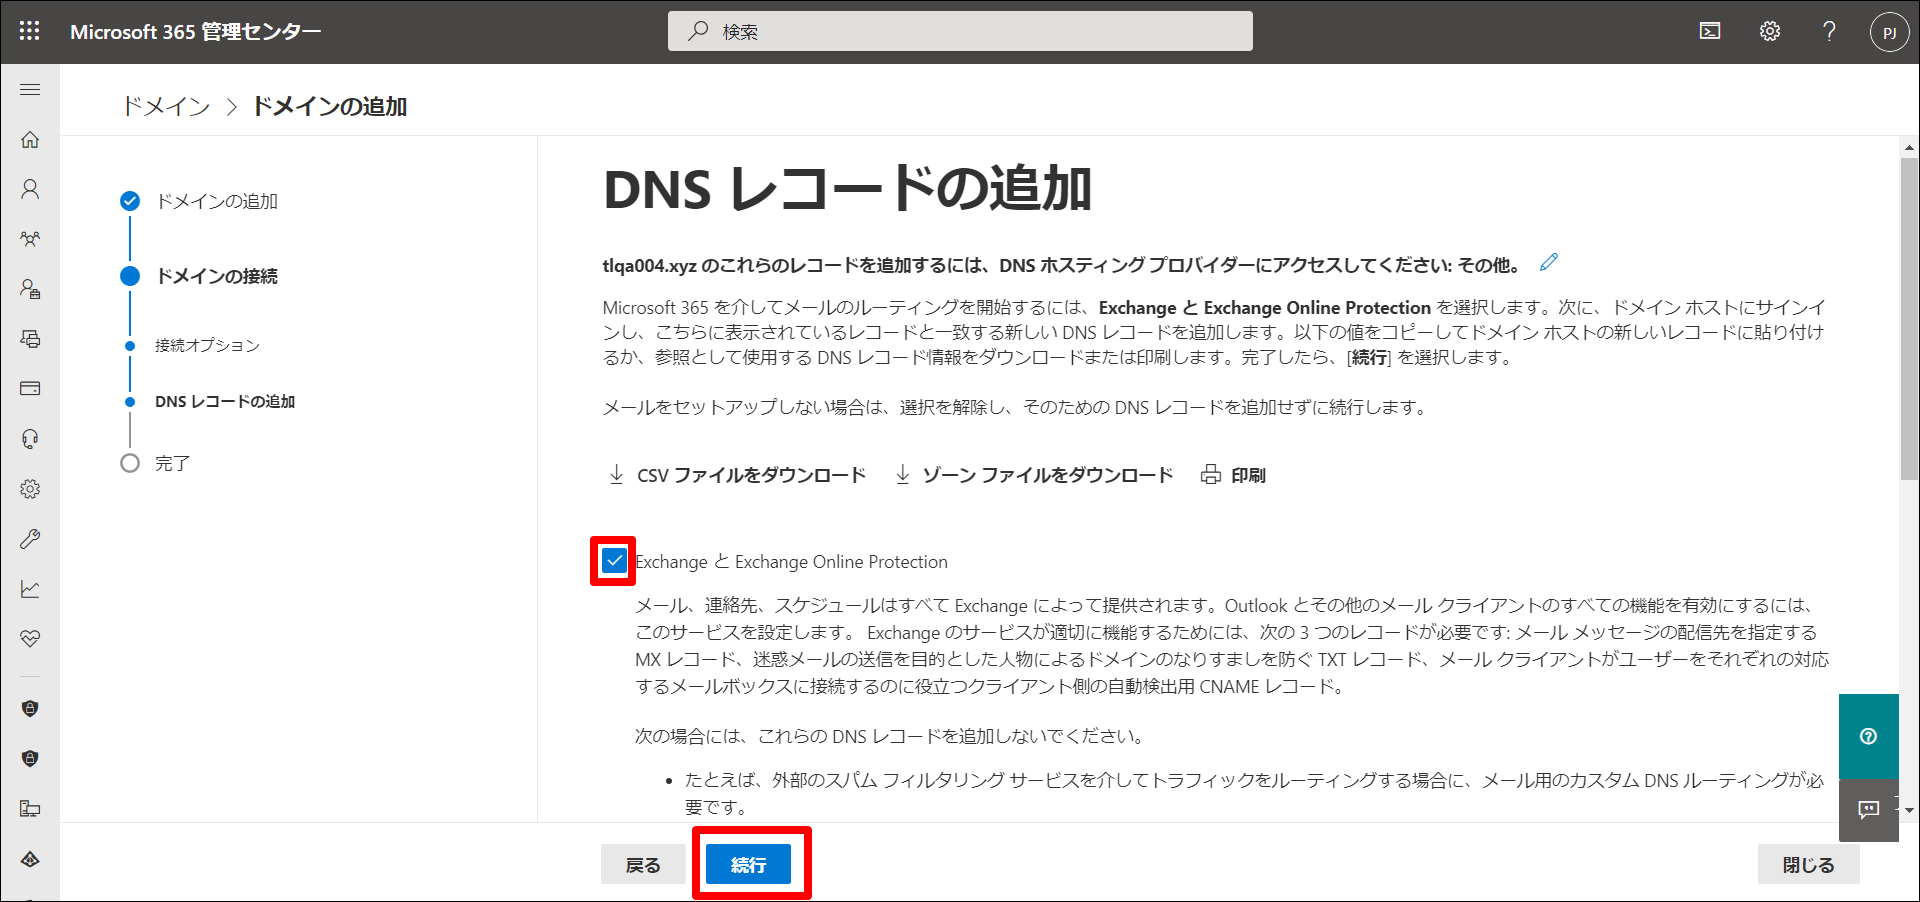This screenshot has height=902, width=1920.
Task: Click the vertical scrollbar thumb
Action: [1909, 319]
